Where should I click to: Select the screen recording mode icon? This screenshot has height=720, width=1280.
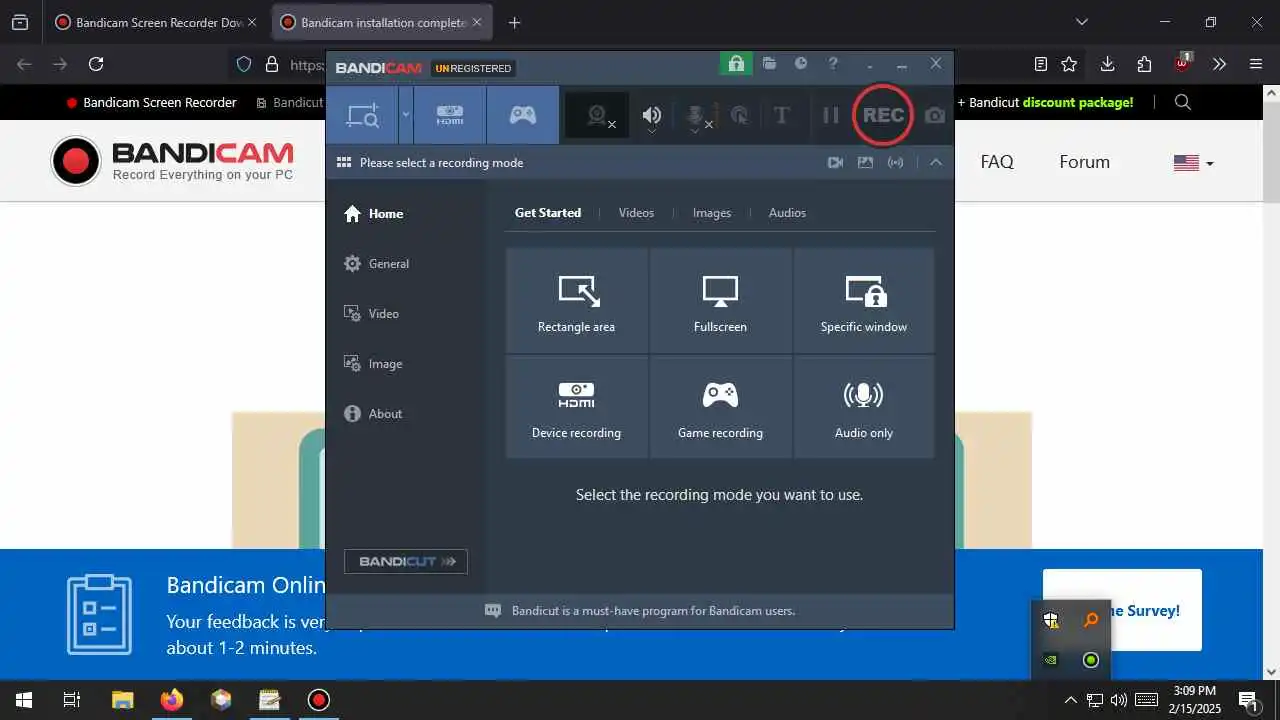tap(362, 115)
